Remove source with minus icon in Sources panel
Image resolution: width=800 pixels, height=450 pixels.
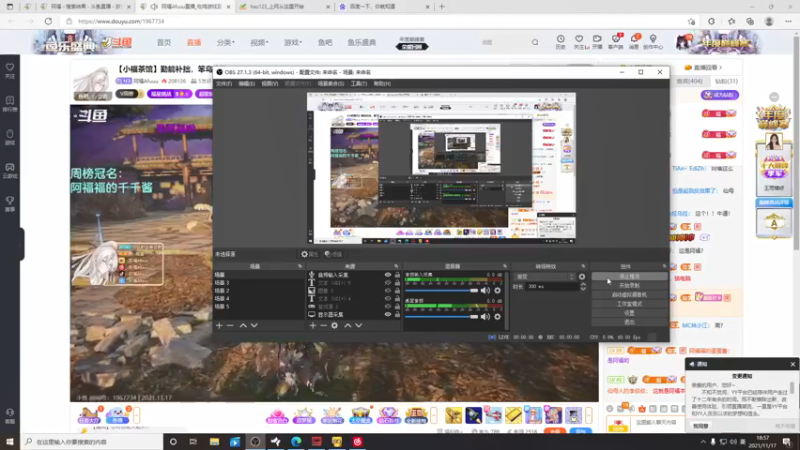point(323,326)
